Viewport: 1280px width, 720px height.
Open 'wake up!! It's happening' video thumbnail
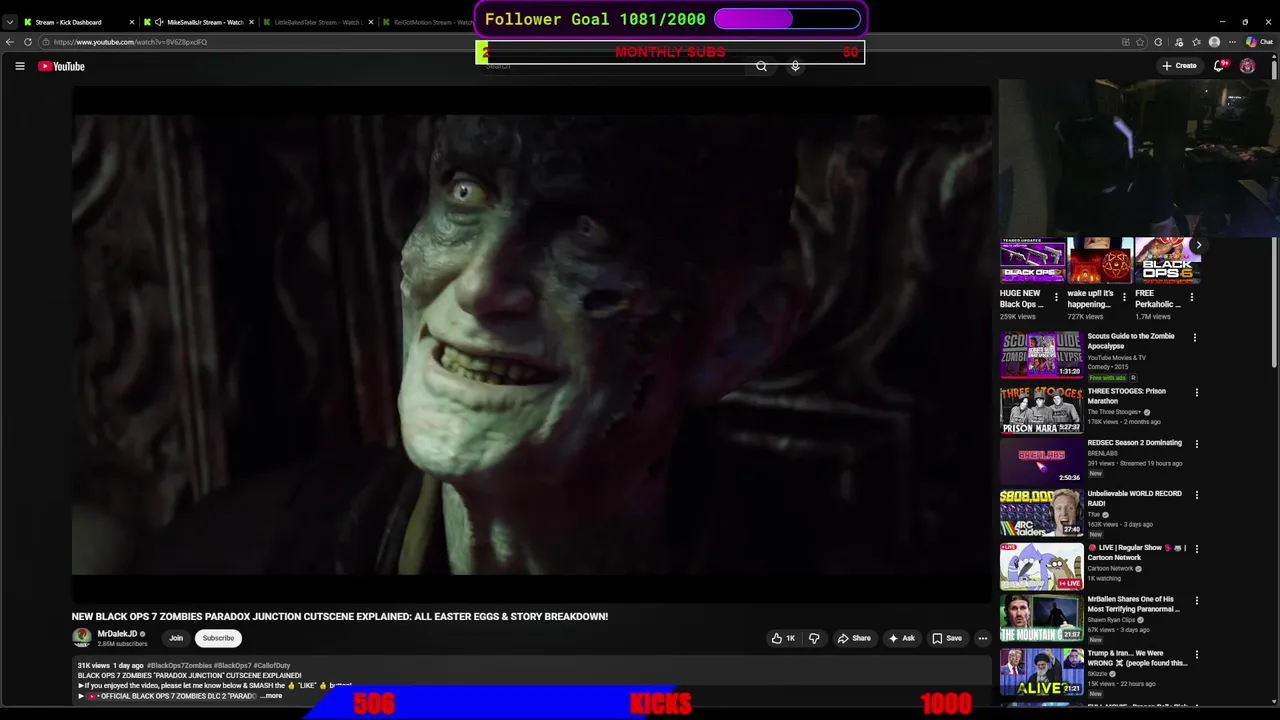pos(1100,260)
